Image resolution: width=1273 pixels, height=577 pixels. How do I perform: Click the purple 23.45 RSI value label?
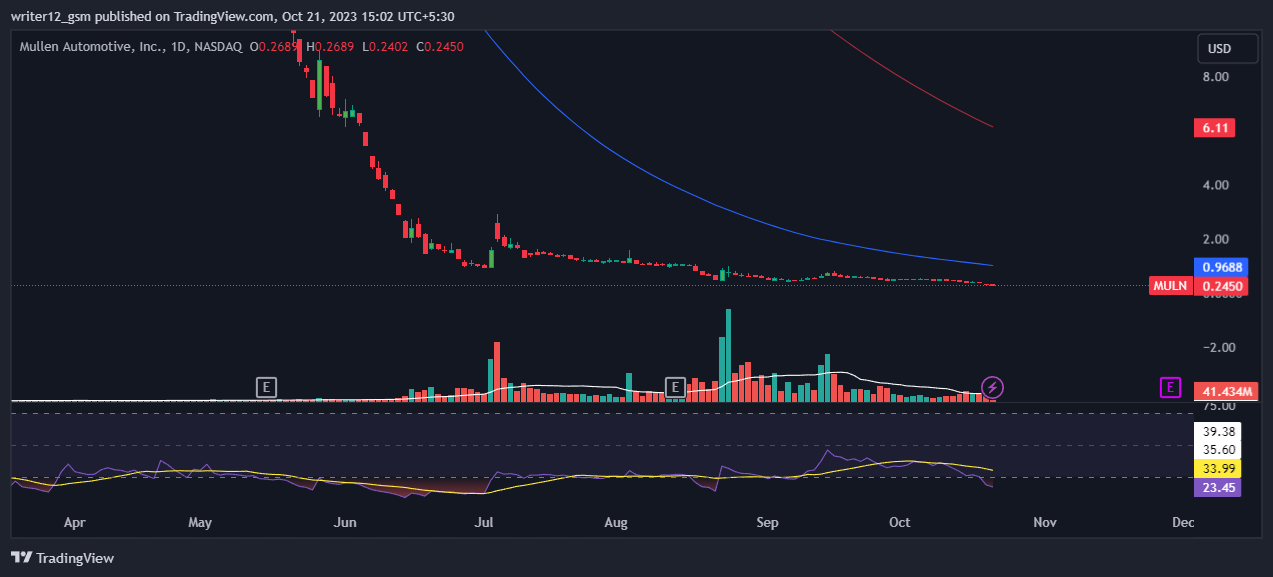(x=1218, y=488)
